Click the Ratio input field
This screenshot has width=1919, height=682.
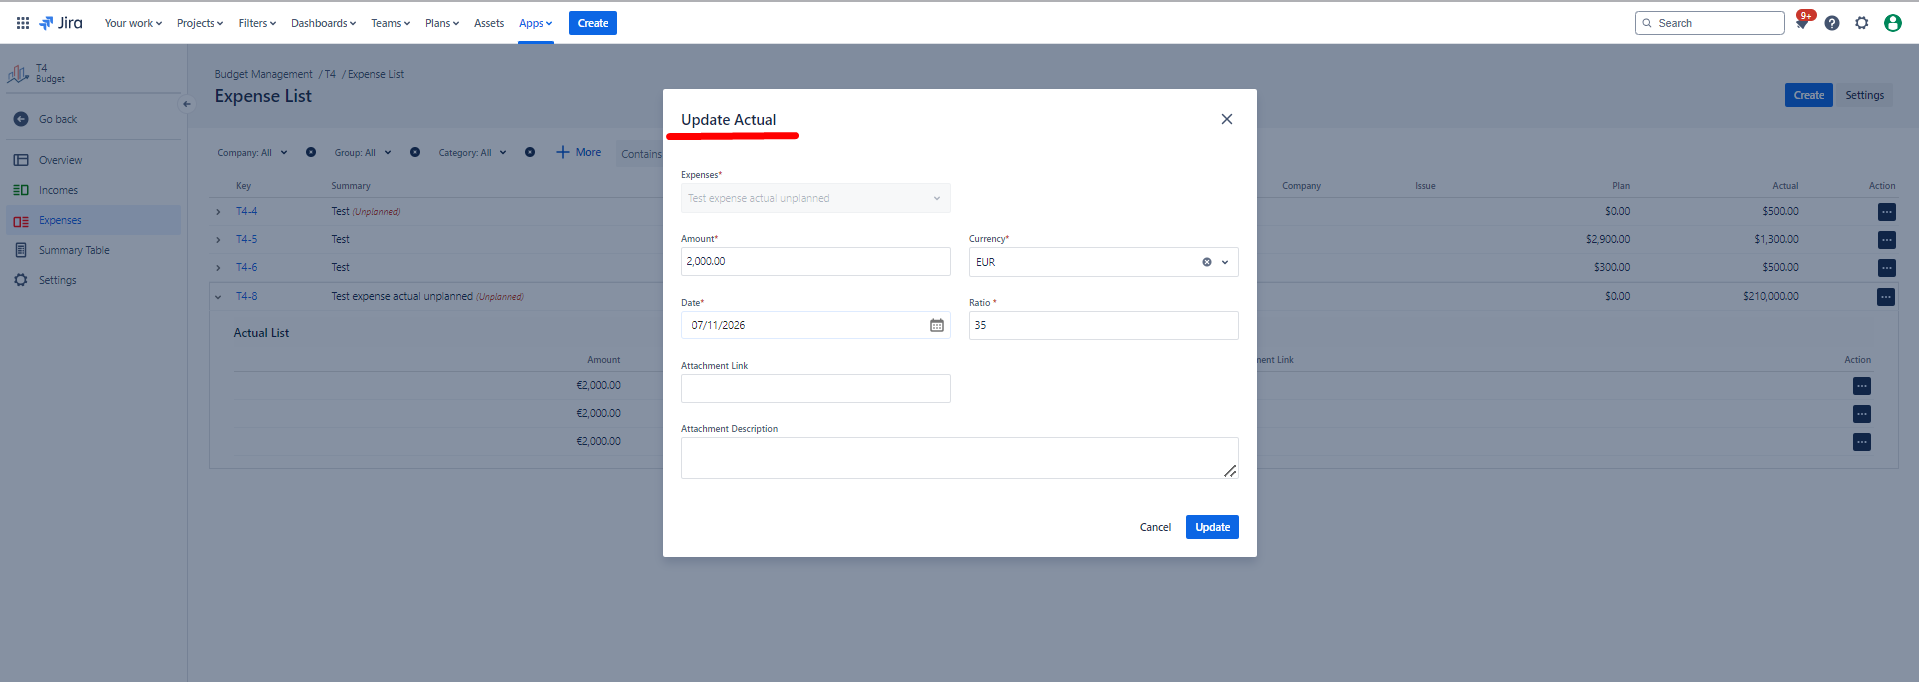click(1103, 325)
